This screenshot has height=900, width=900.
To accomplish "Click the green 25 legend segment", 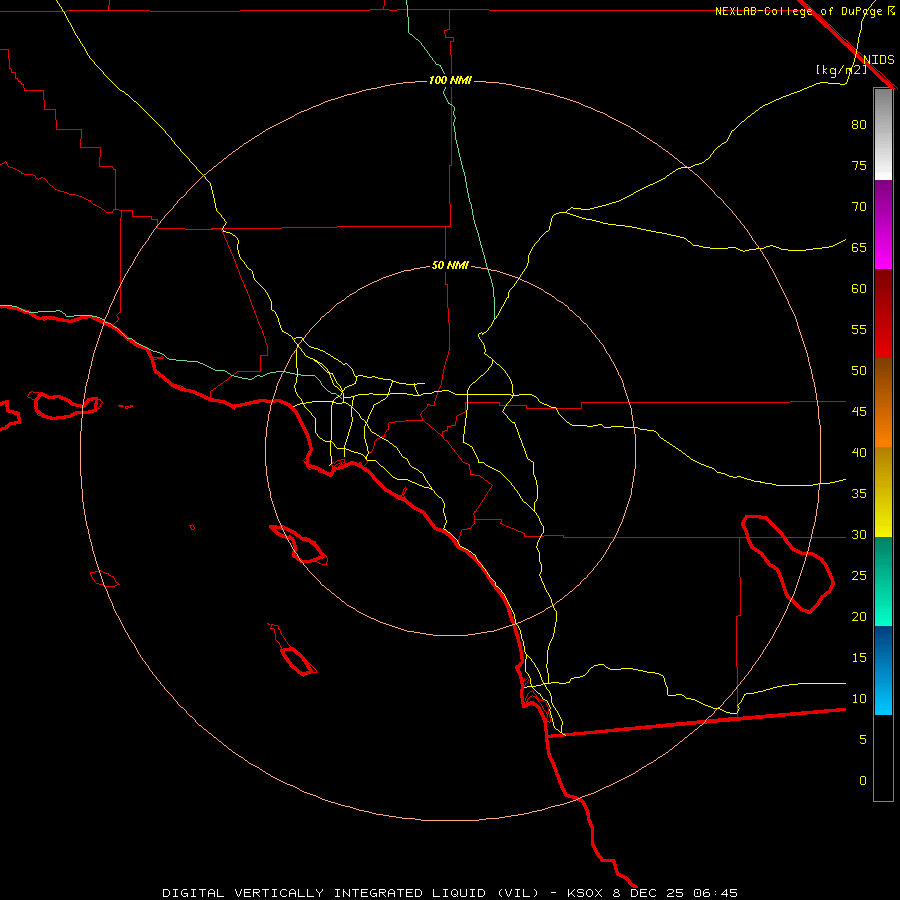I will [883, 581].
